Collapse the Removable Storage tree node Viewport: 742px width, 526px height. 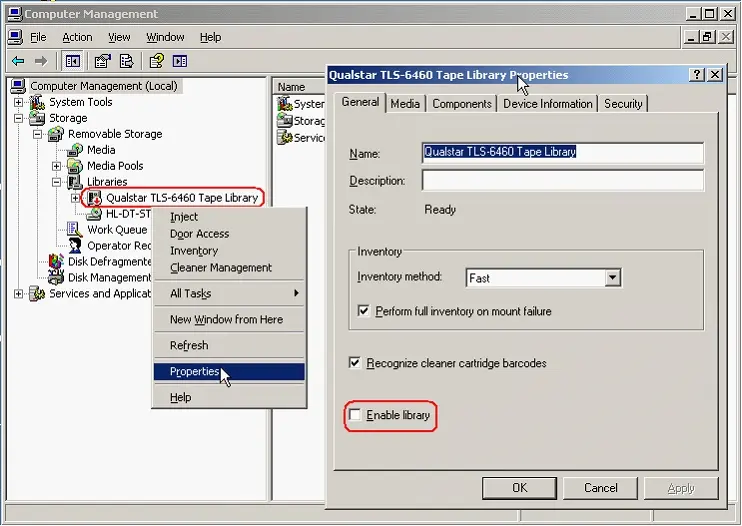coord(38,134)
